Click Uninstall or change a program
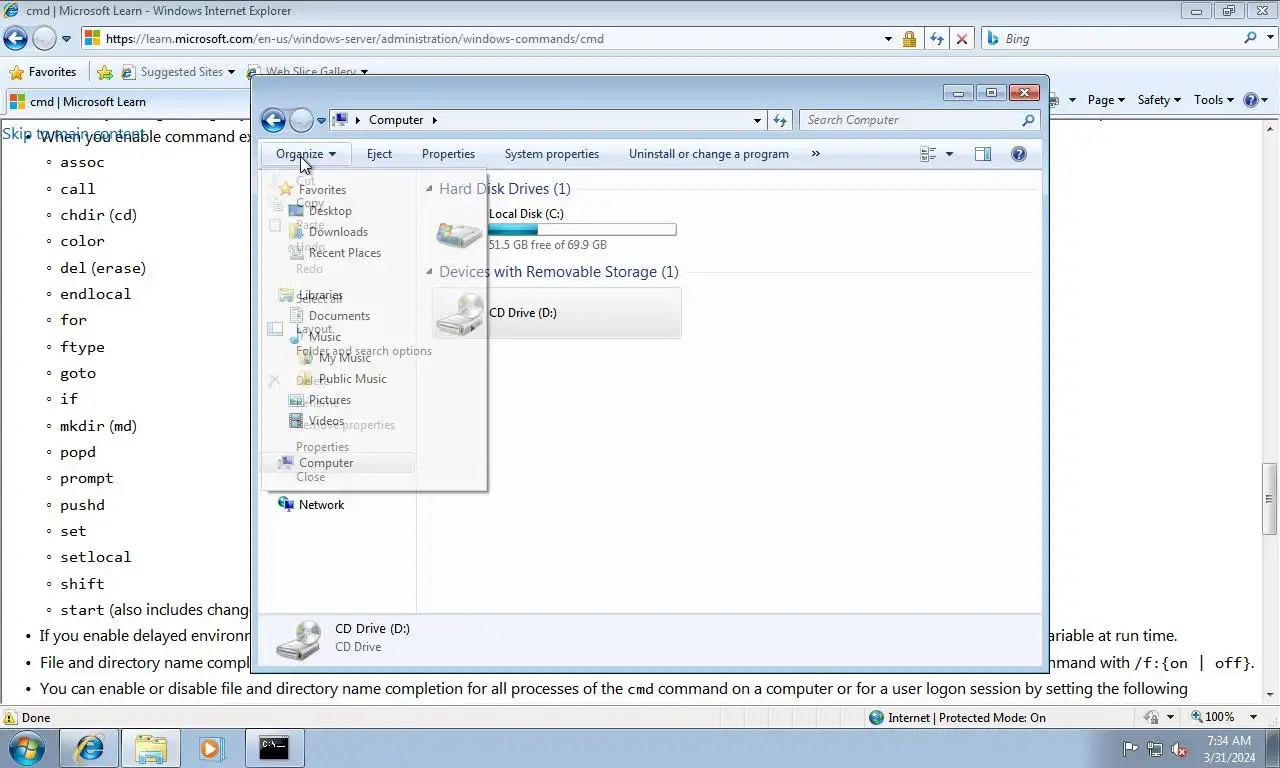The image size is (1280, 768). point(709,154)
